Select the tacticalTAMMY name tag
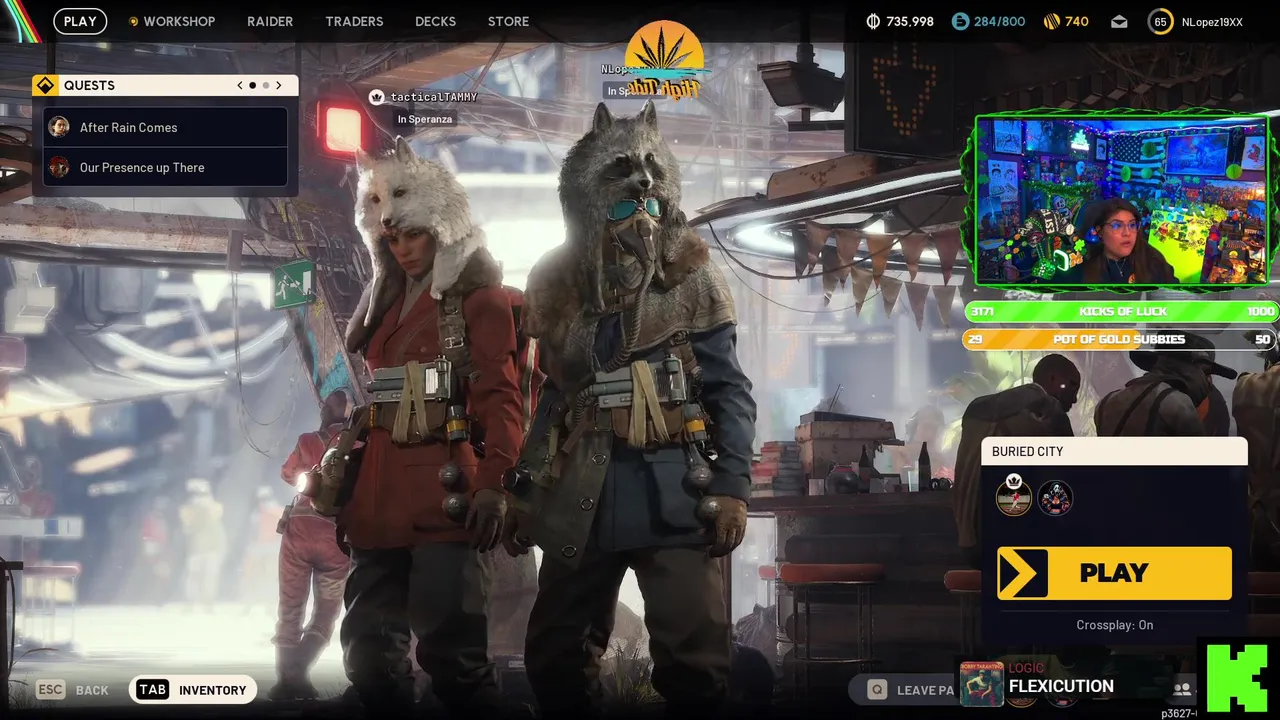The height and width of the screenshot is (720, 1280). click(x=434, y=97)
